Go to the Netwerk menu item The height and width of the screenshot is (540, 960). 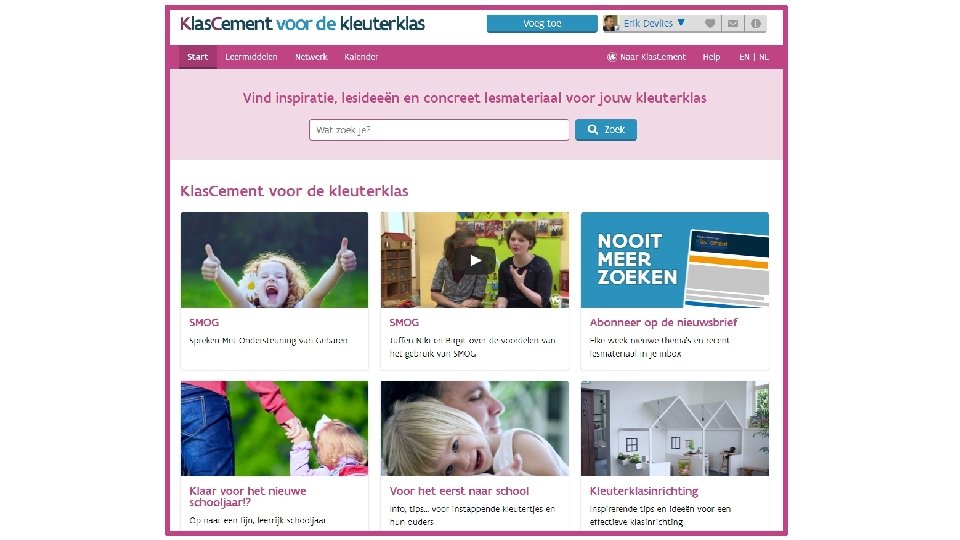click(311, 57)
